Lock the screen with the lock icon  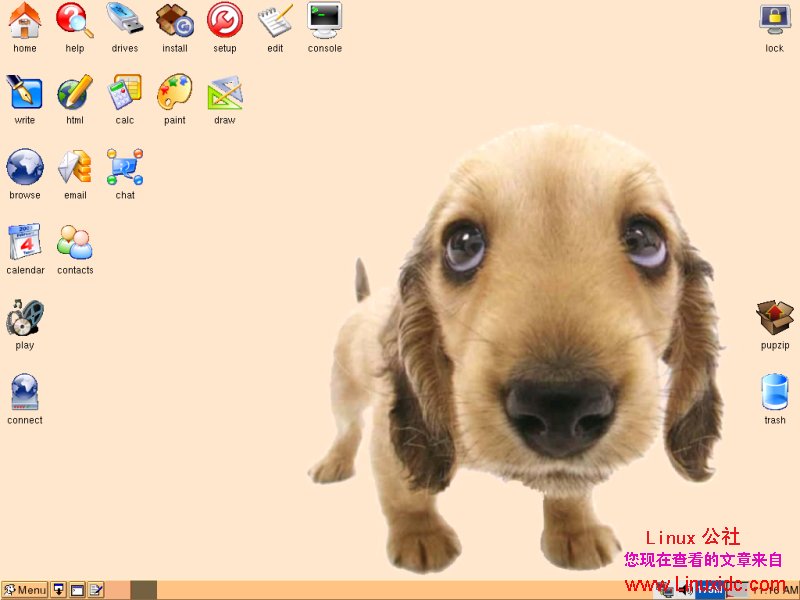pos(773,20)
